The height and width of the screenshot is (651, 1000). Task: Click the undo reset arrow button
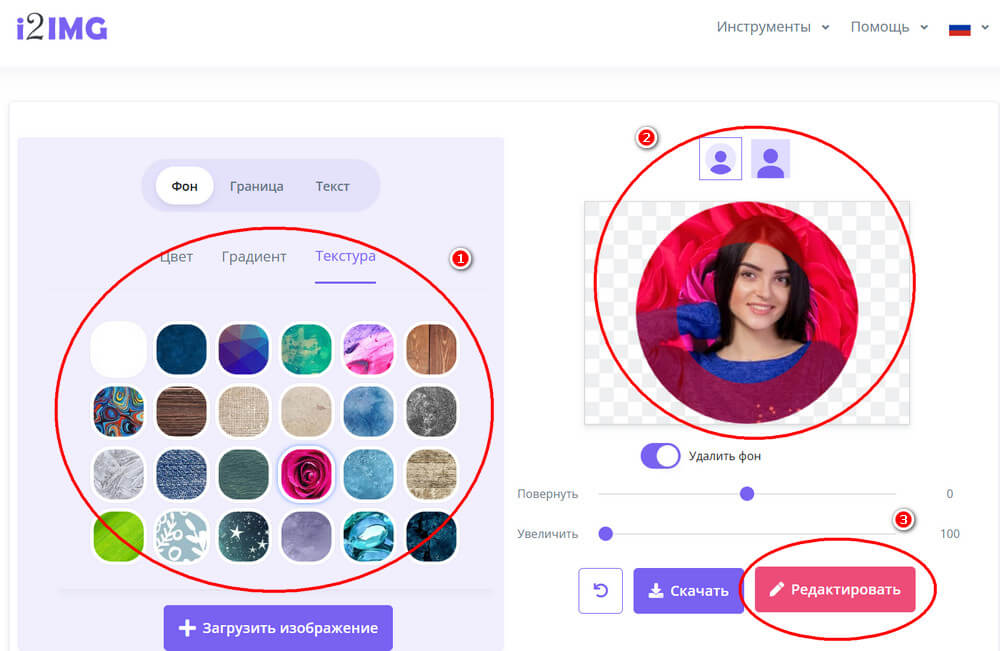(x=600, y=590)
